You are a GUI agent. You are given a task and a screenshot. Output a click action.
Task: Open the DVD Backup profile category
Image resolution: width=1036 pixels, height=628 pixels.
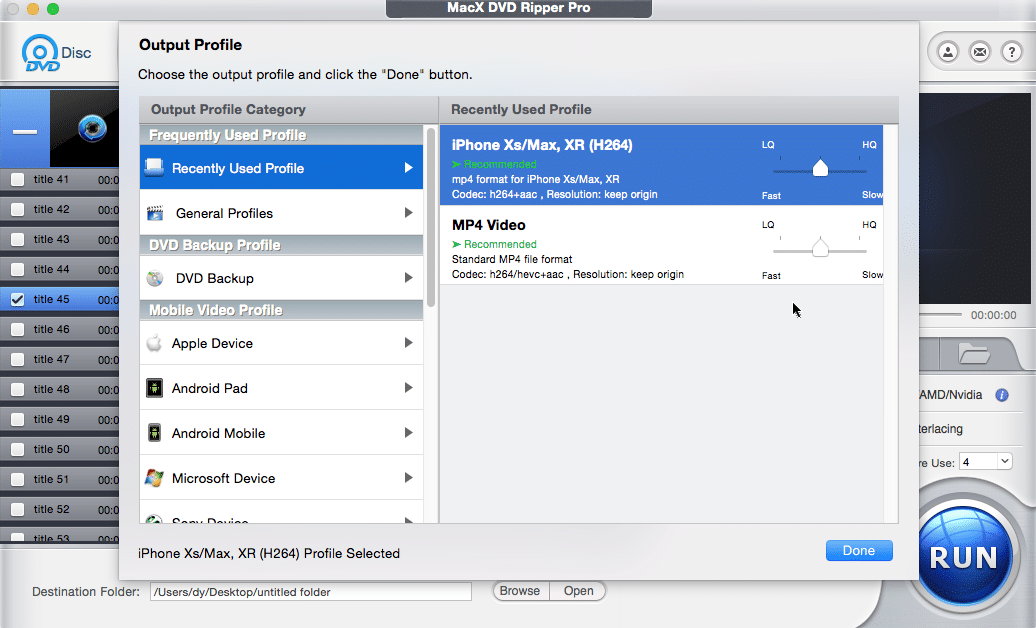(280, 277)
